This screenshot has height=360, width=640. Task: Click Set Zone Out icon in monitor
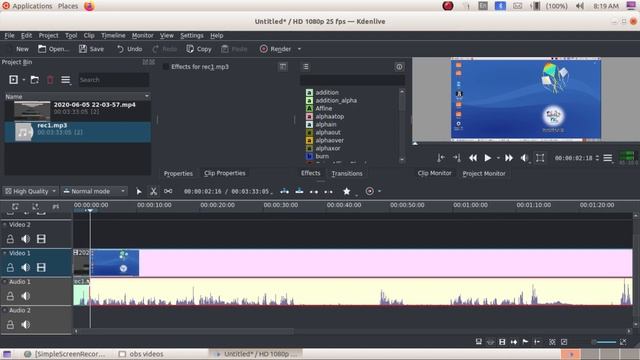click(456, 158)
